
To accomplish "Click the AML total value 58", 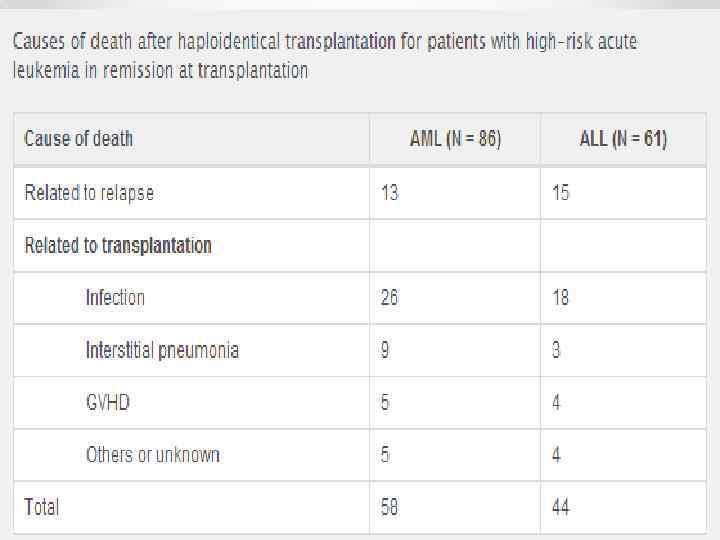I will point(390,507).
